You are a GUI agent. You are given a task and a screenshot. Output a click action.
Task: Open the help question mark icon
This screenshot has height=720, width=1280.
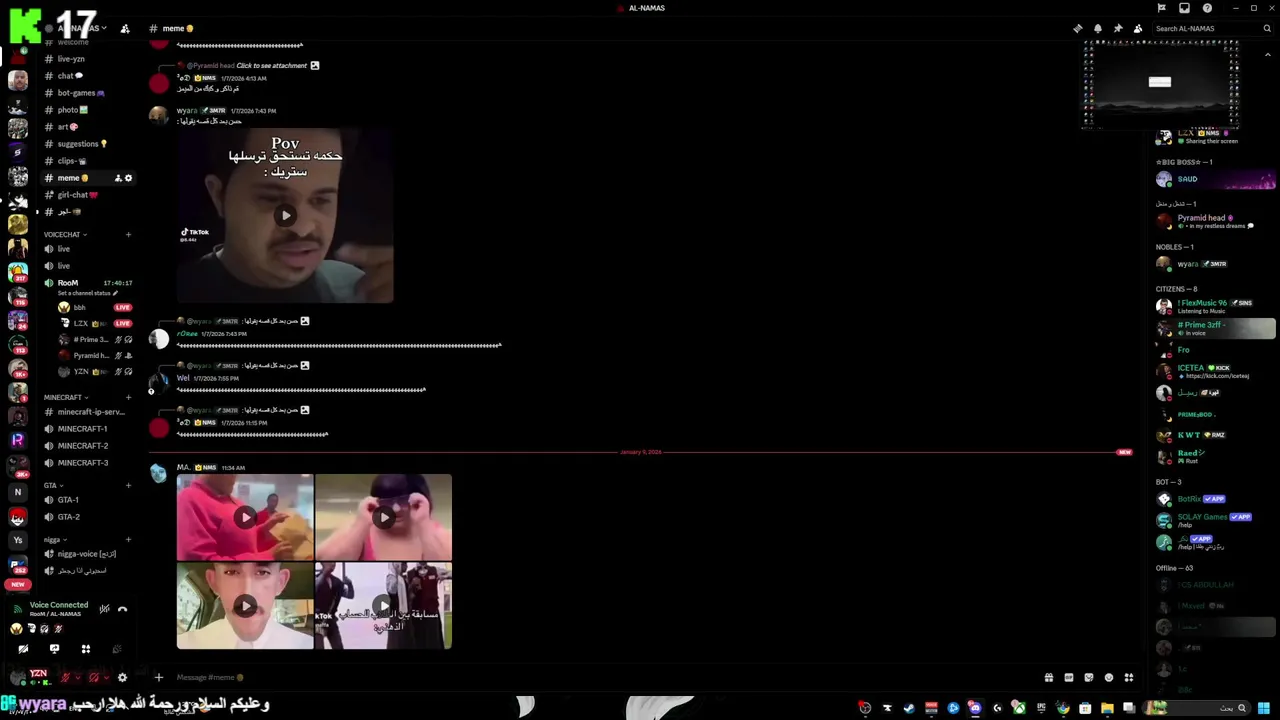[1207, 8]
